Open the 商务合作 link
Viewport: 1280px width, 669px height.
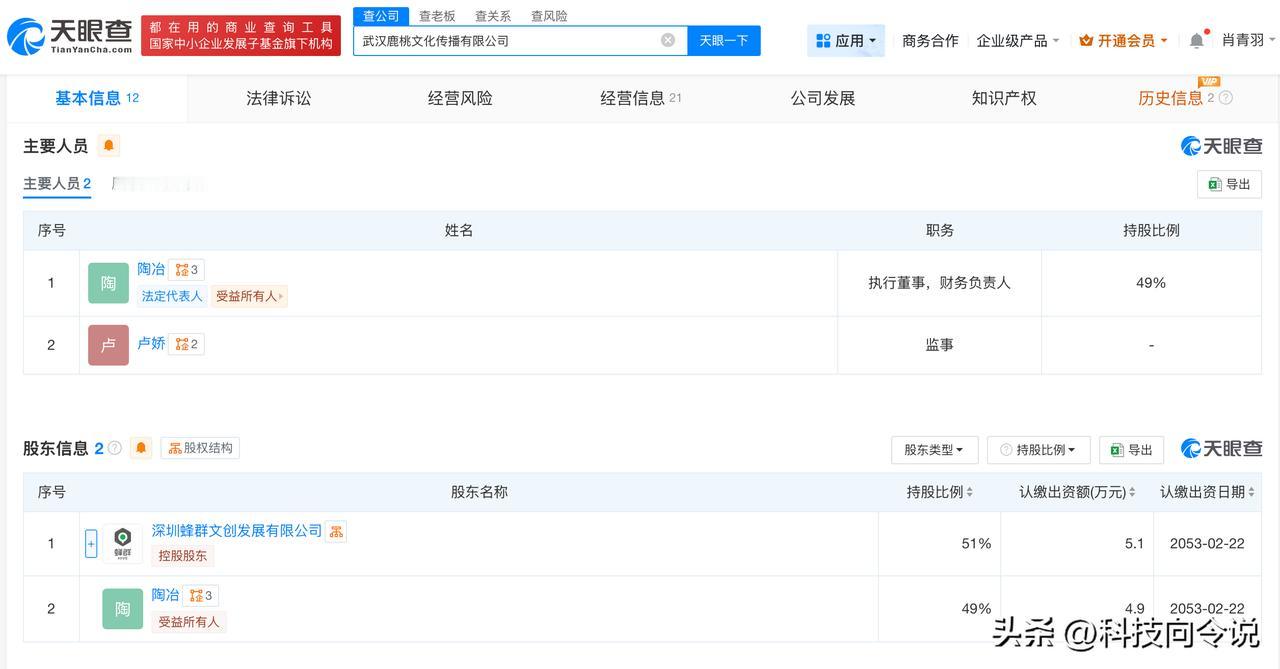point(930,40)
